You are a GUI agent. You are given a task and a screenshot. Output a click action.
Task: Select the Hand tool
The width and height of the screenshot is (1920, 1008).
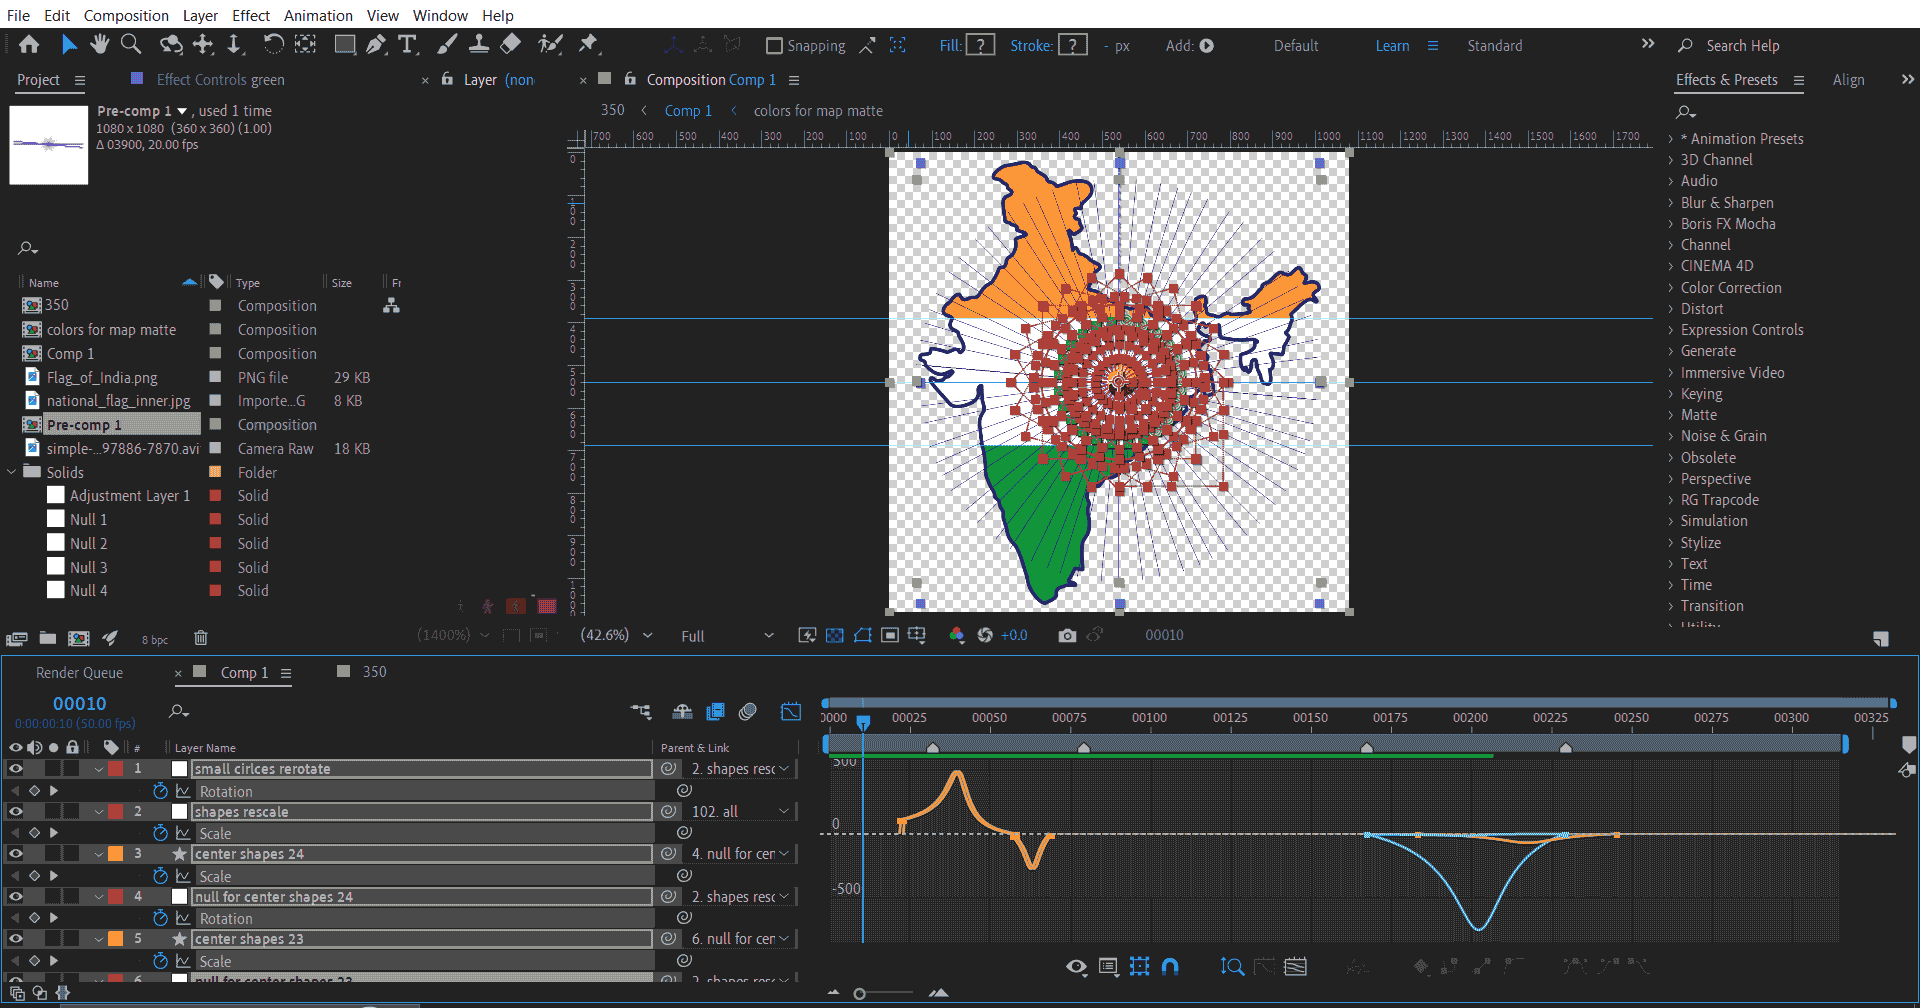coord(99,44)
